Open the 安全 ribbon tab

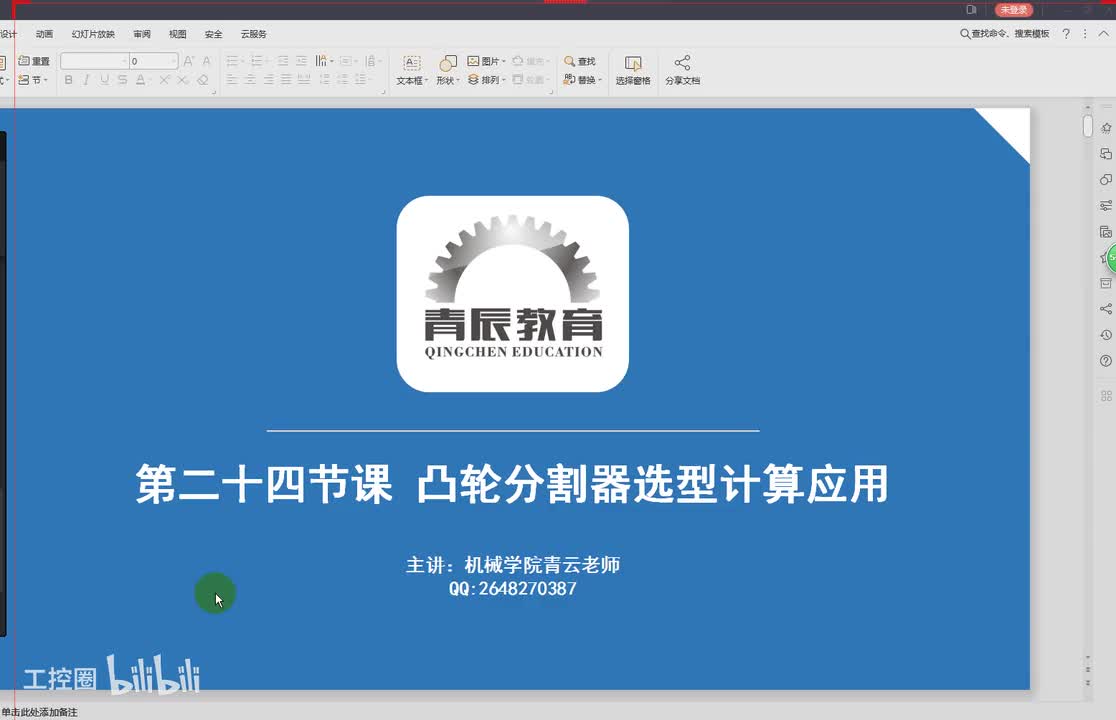(213, 33)
